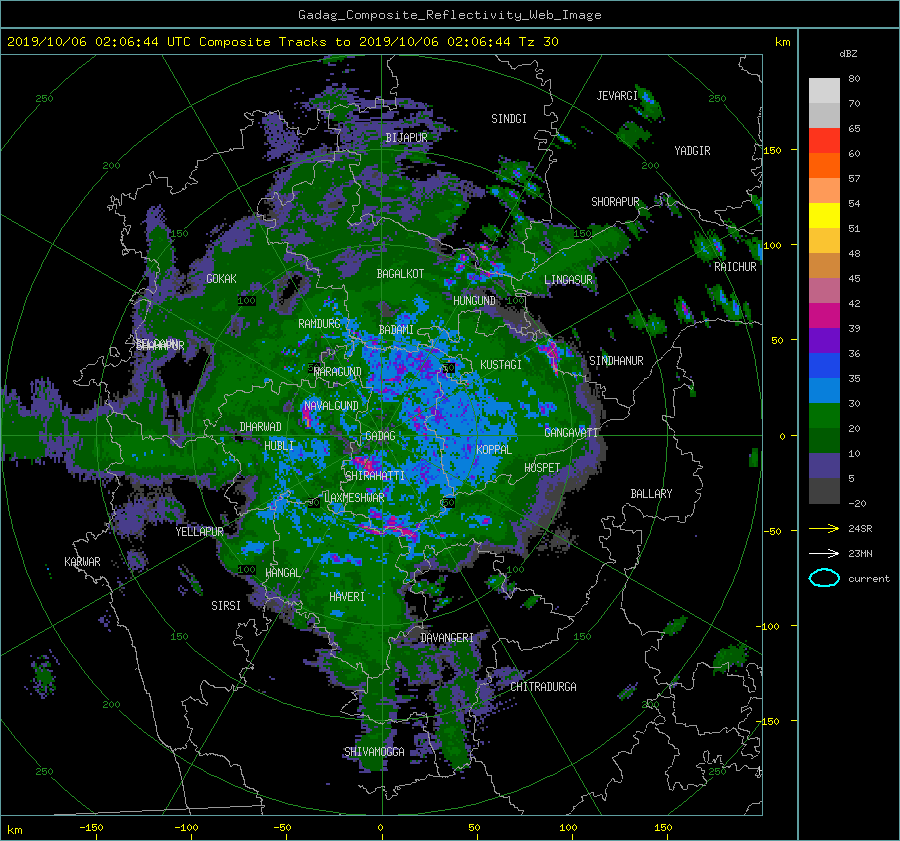Click the SINDHANUR city label
This screenshot has width=900, height=841.
click(x=616, y=361)
